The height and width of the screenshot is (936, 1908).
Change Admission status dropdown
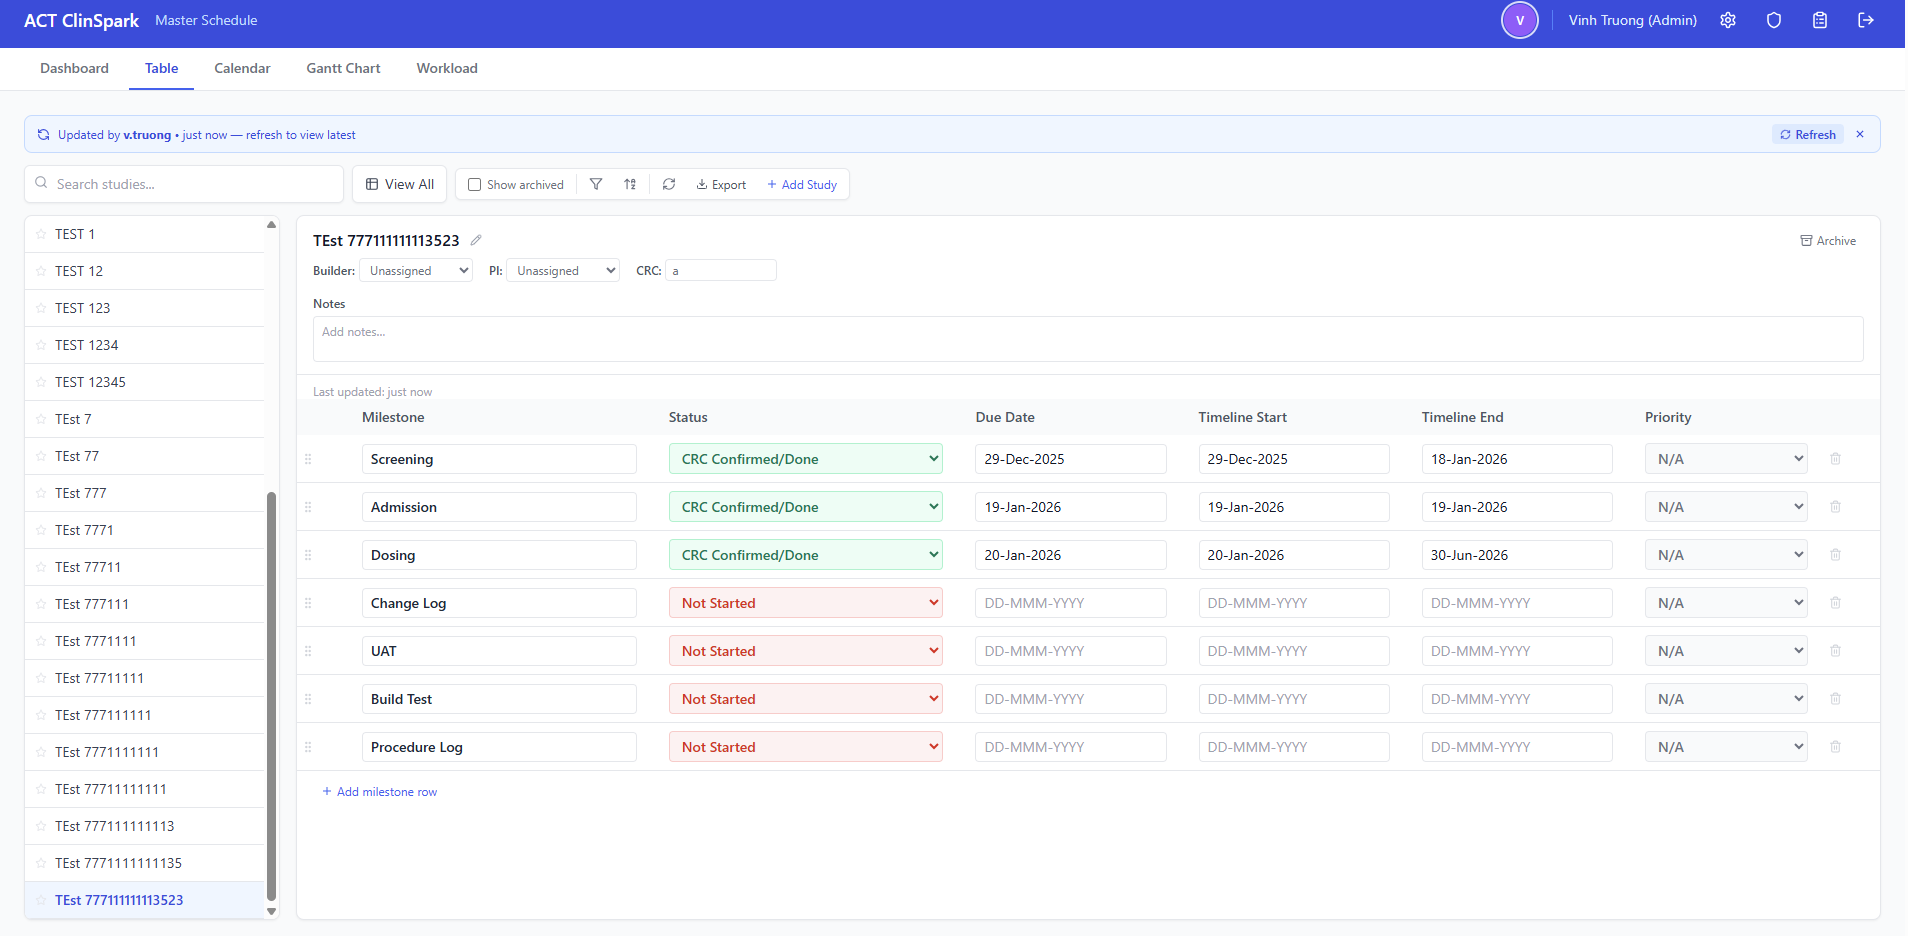tap(806, 507)
